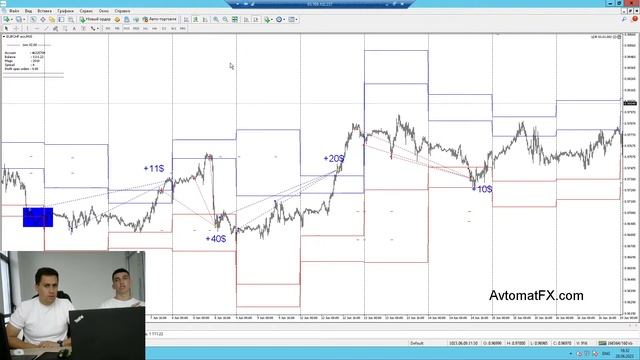The height and width of the screenshot is (360, 640).
Task: Open the Periods clock icon
Action: click(x=279, y=19)
